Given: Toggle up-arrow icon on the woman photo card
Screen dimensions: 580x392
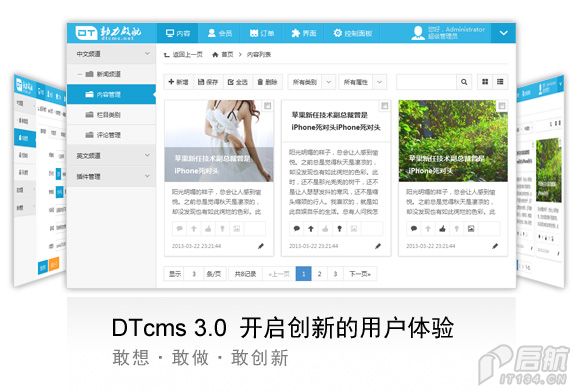Looking at the screenshot, I should [x=194, y=229].
